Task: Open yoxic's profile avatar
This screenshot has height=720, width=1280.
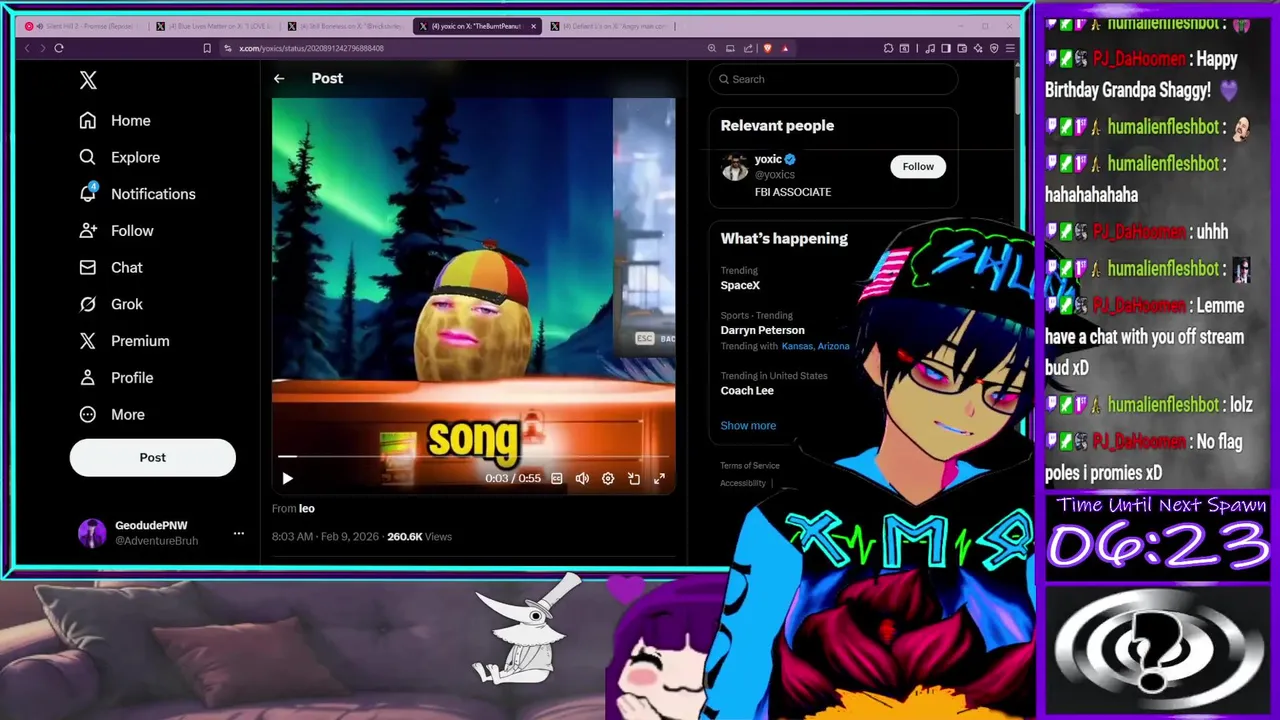Action: pyautogui.click(x=735, y=167)
